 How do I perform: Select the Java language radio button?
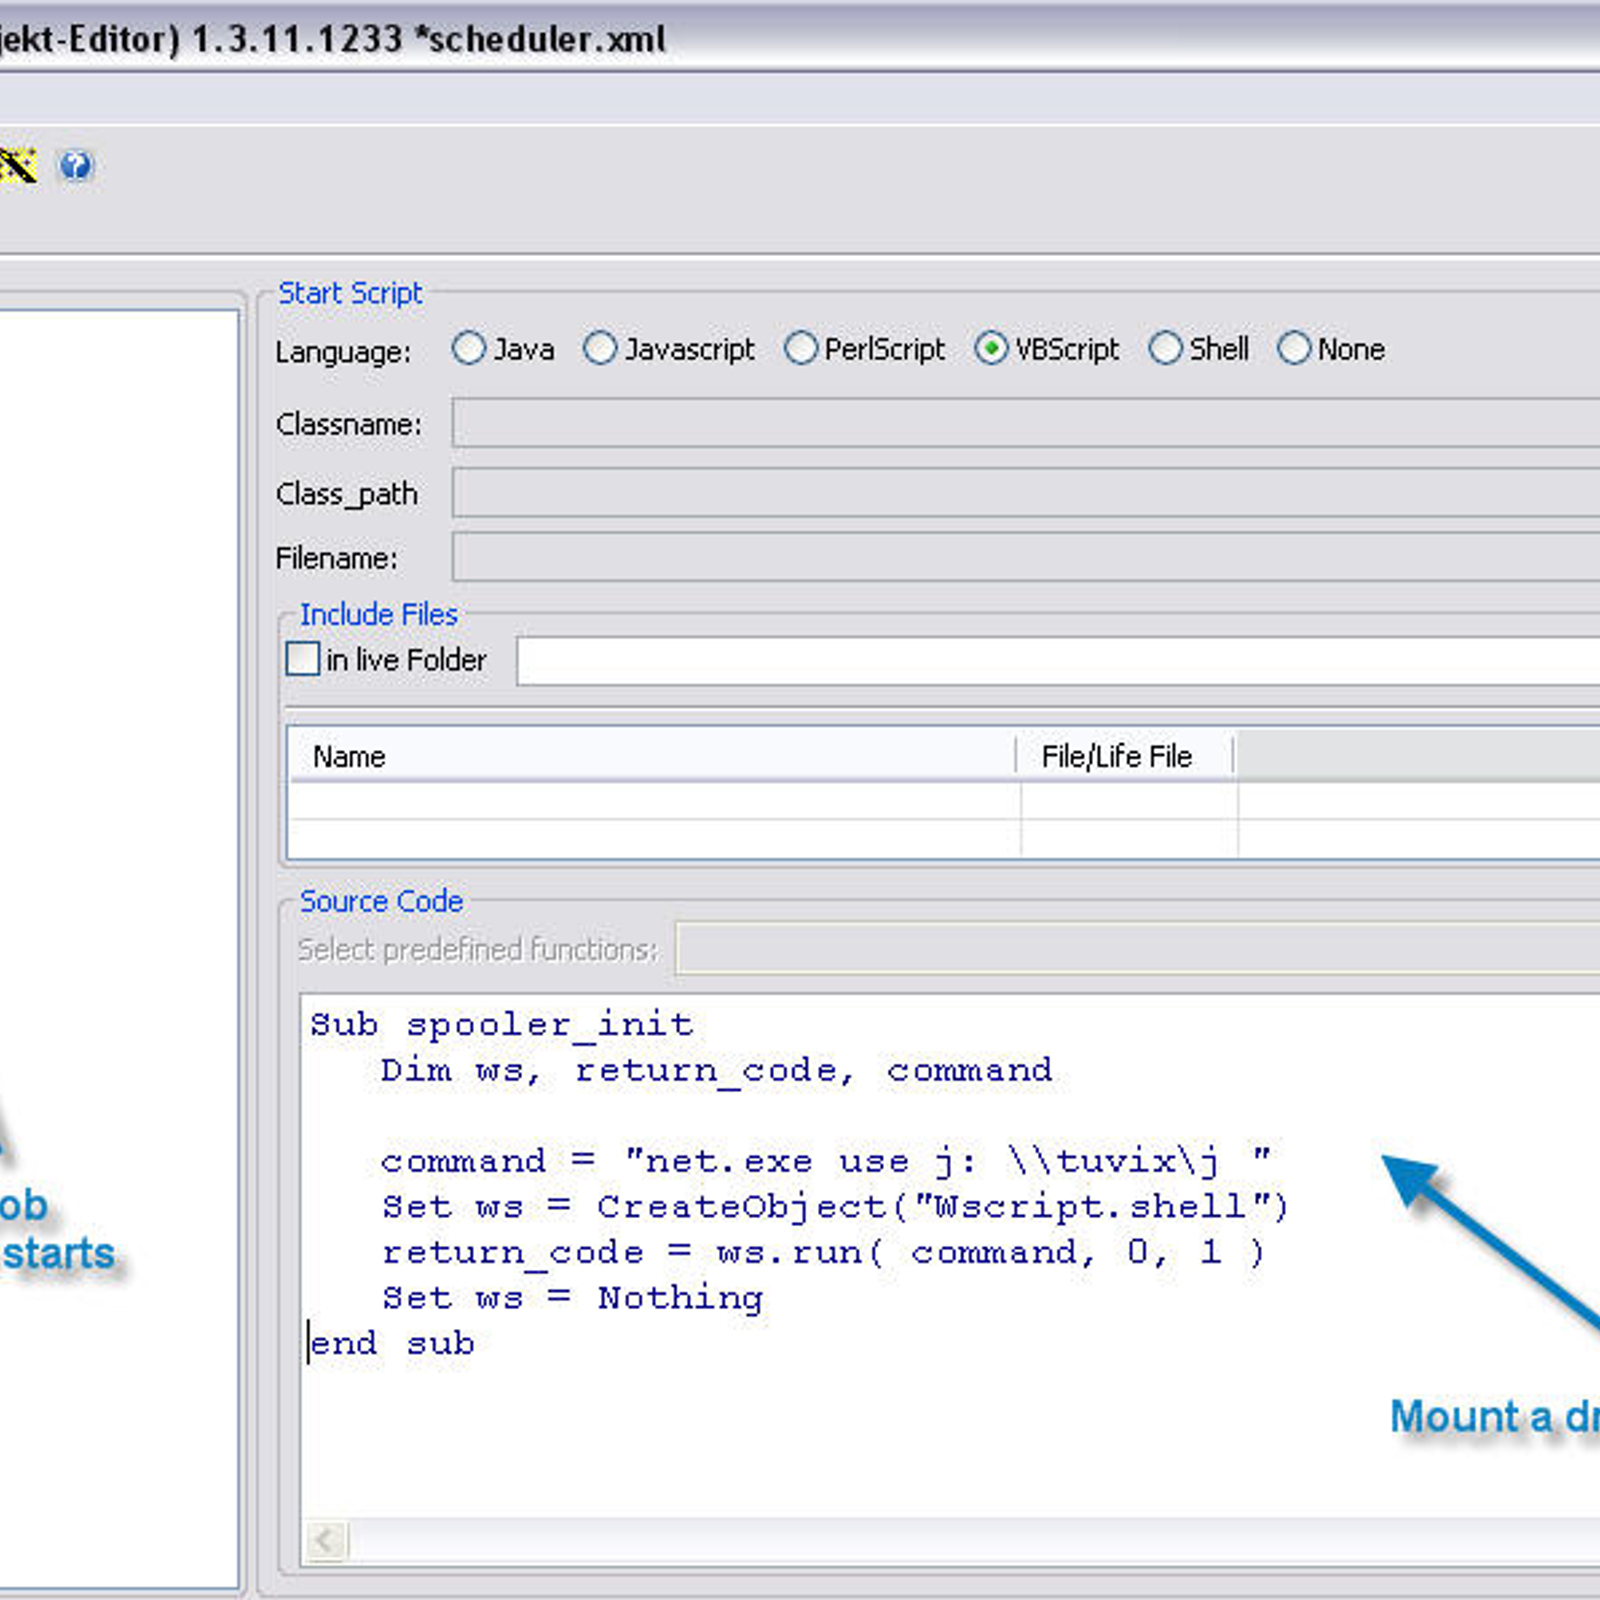pos(469,349)
